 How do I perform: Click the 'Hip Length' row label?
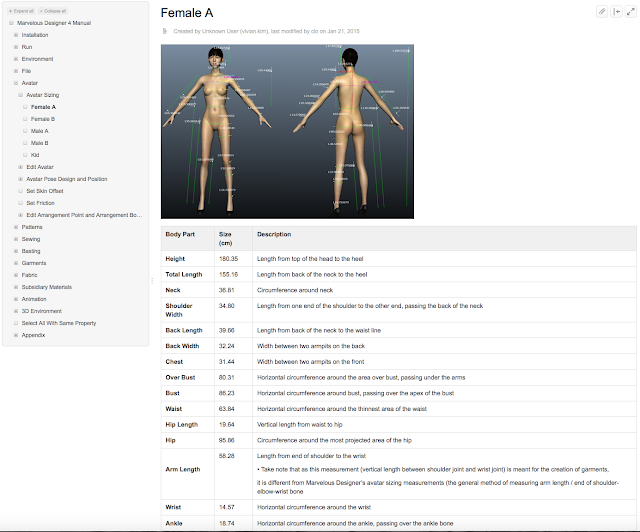click(182, 425)
